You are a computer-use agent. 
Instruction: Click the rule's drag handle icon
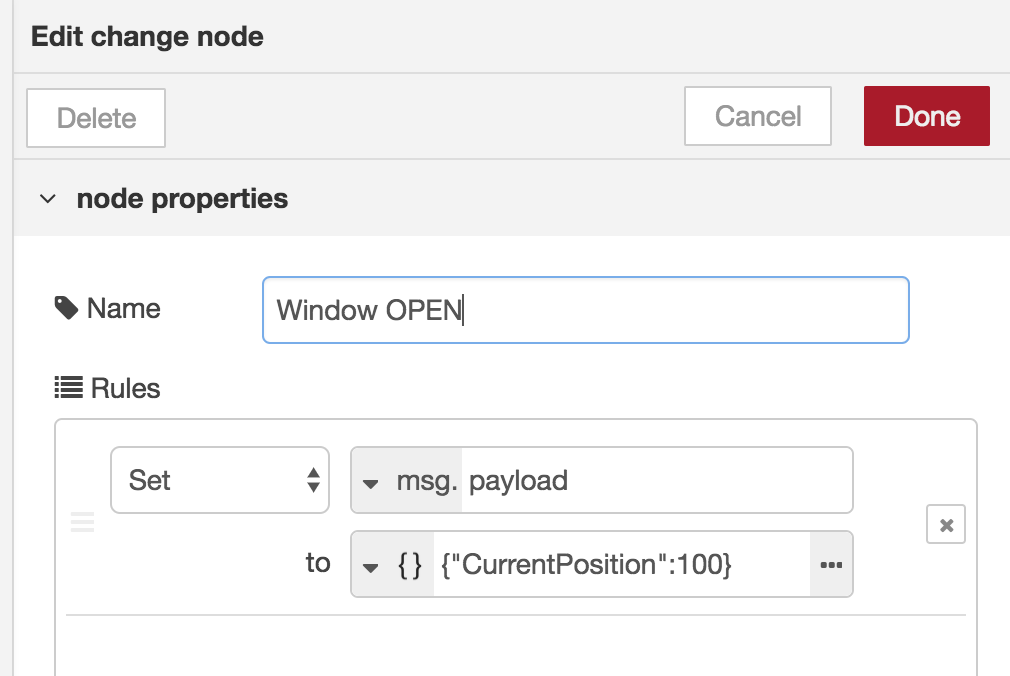click(x=82, y=522)
